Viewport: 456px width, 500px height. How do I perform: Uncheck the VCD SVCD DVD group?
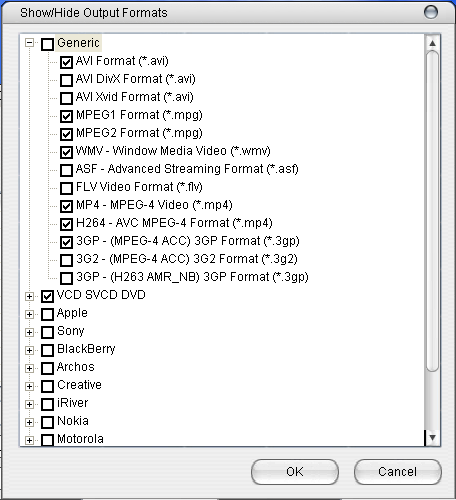pos(47,296)
